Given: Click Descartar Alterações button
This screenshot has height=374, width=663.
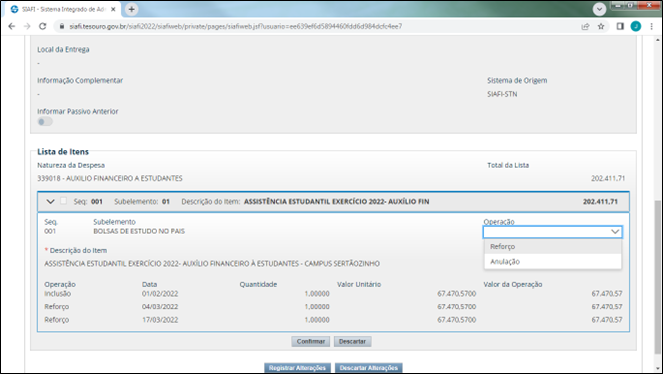Looking at the screenshot, I should click(x=369, y=368).
